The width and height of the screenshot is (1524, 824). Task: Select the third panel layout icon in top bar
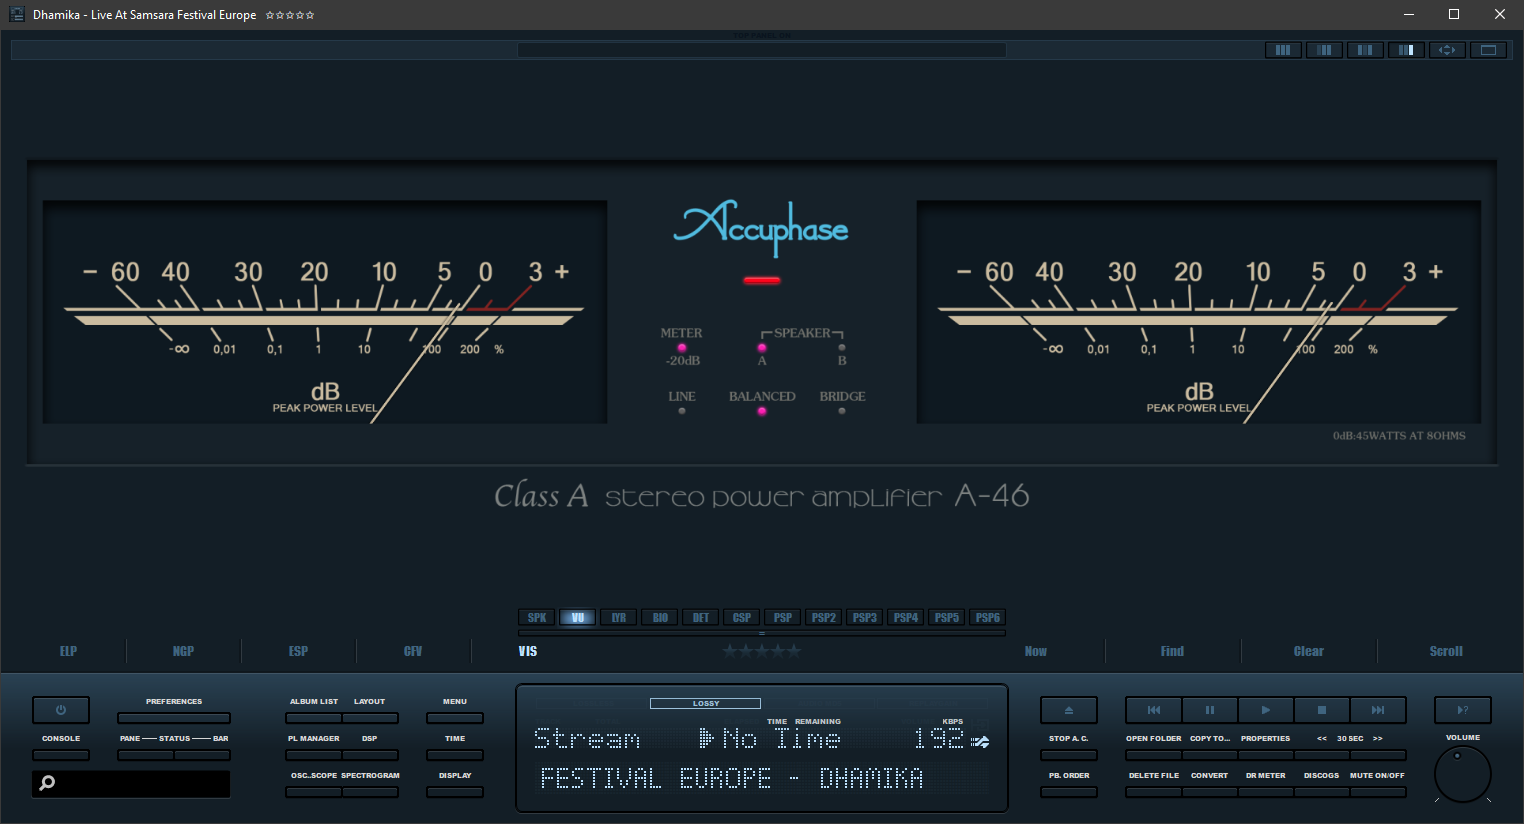click(x=1365, y=50)
